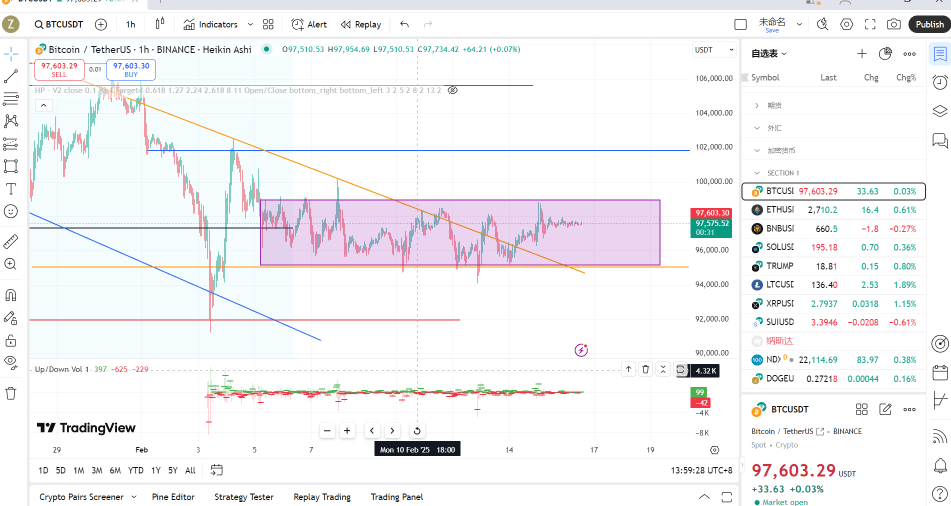Publish the chart idea
The height and width of the screenshot is (506, 951).
point(929,24)
